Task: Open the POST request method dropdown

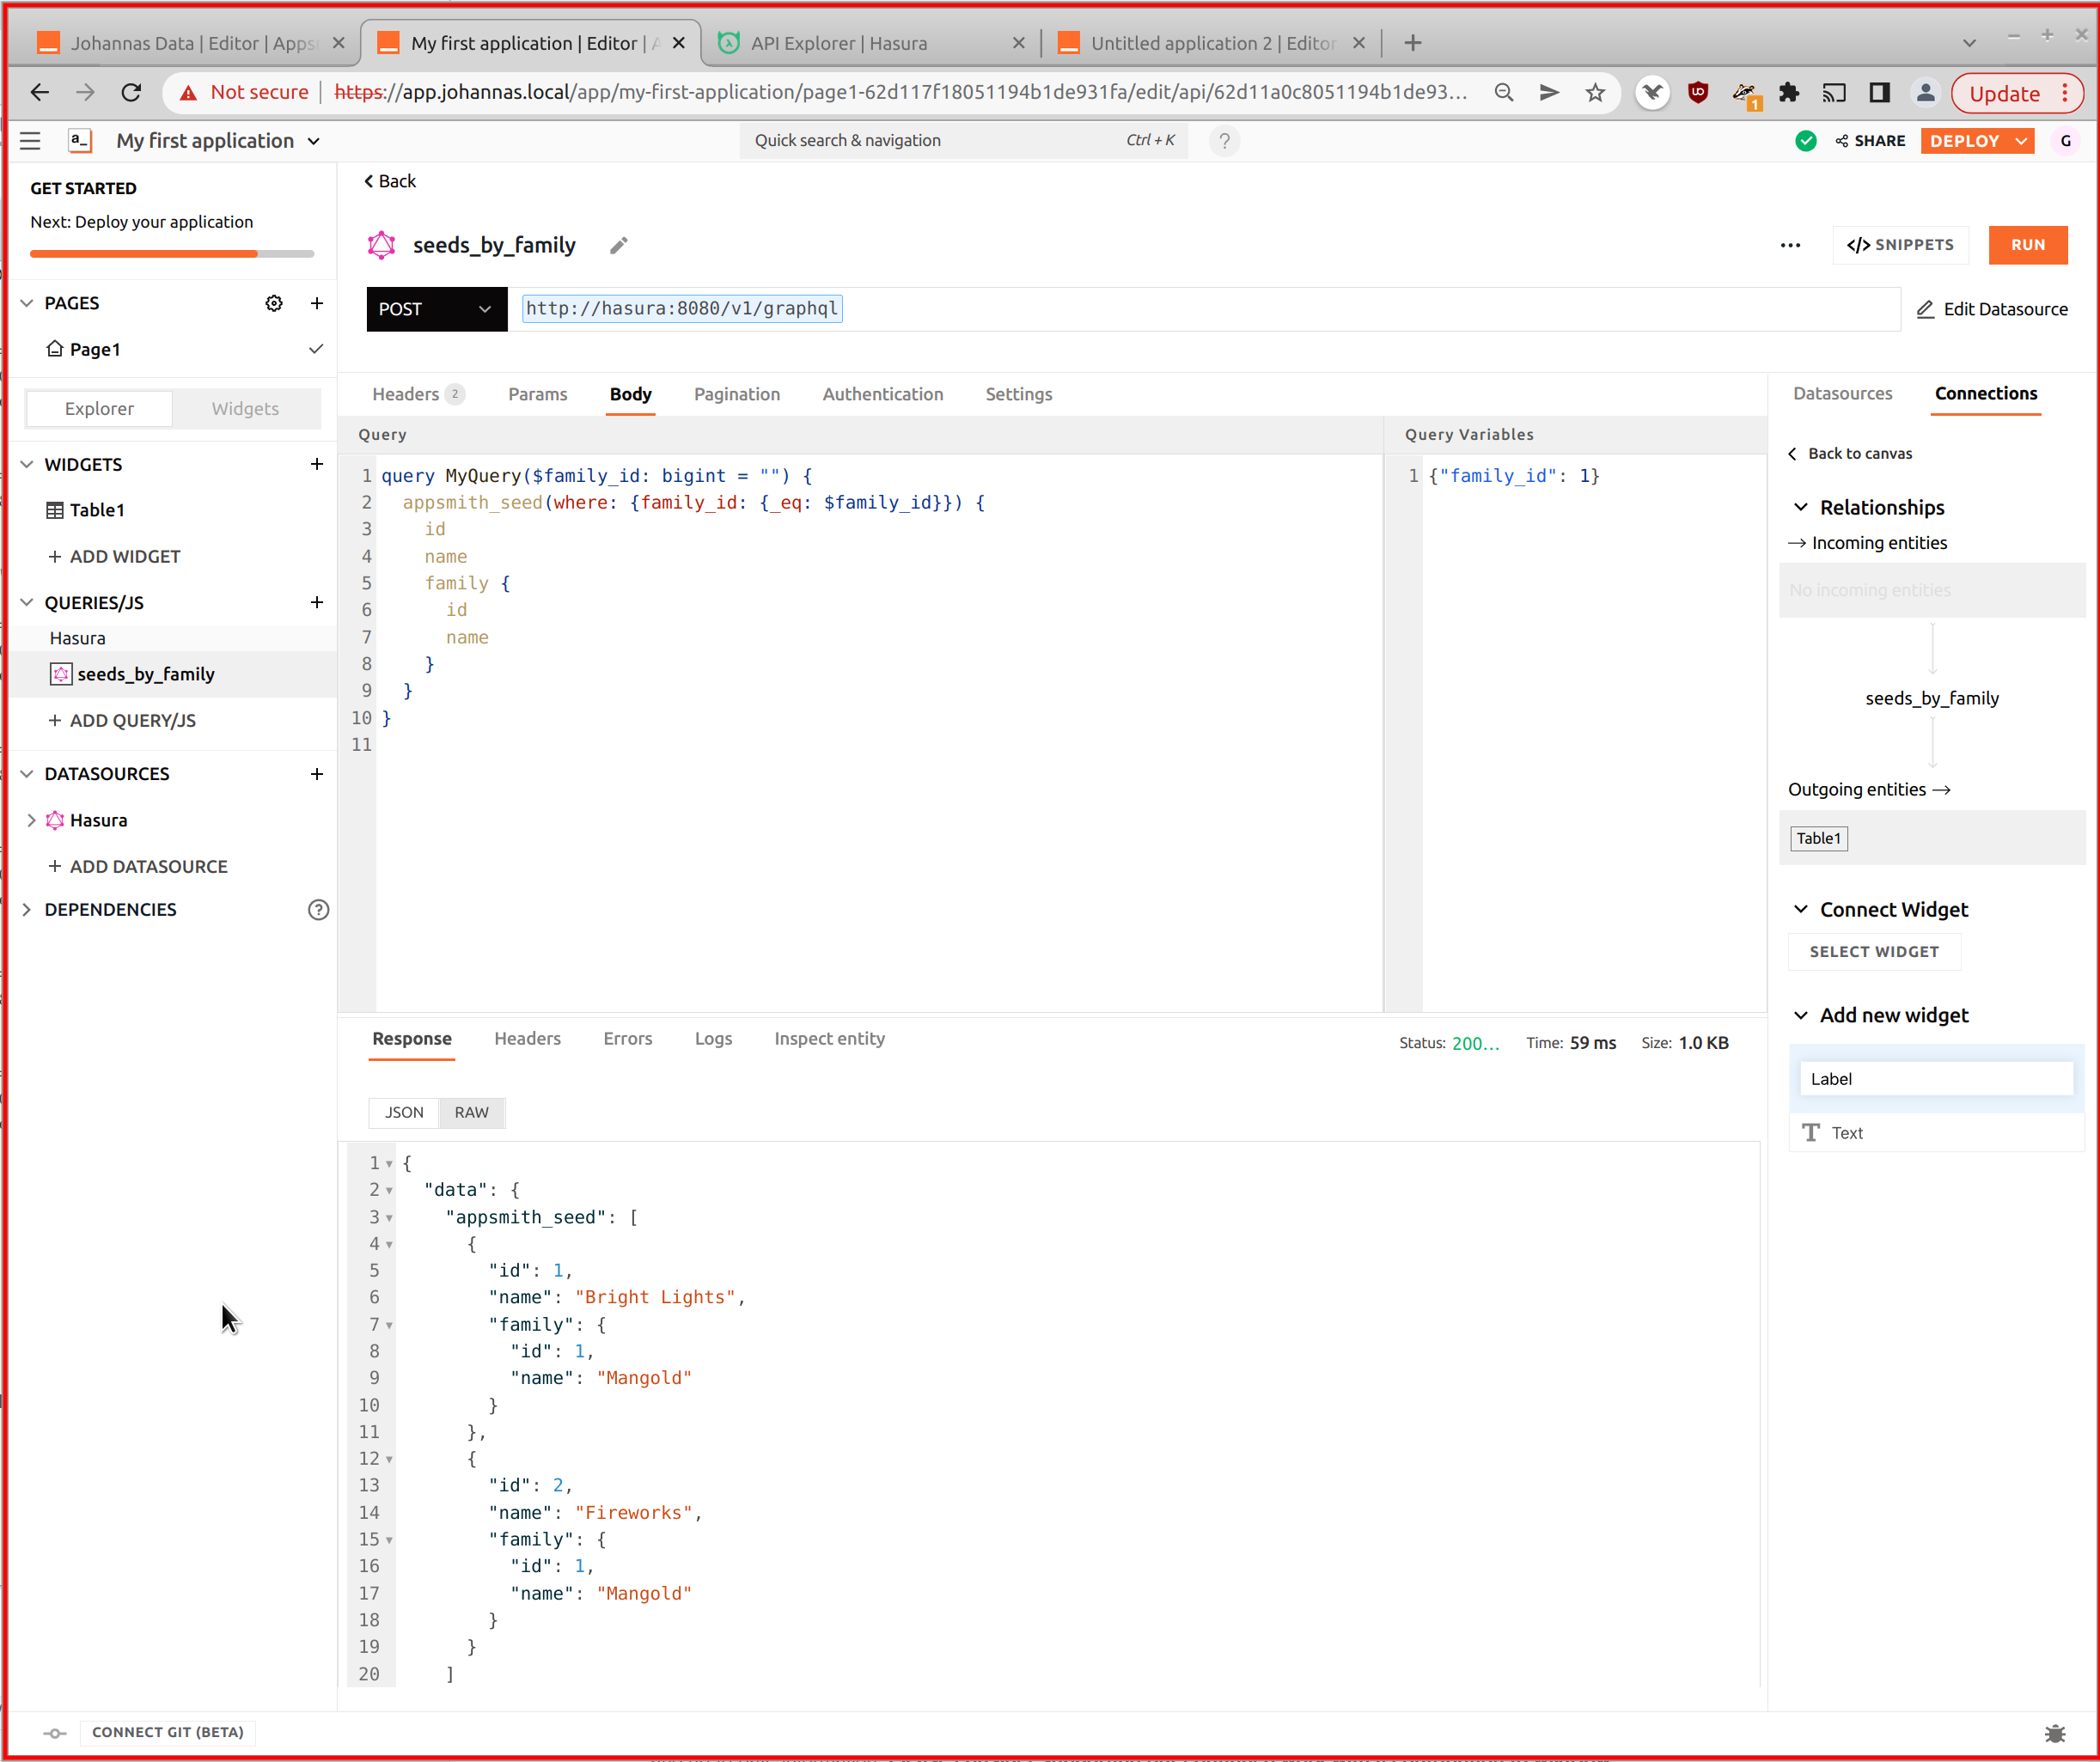Action: click(484, 309)
